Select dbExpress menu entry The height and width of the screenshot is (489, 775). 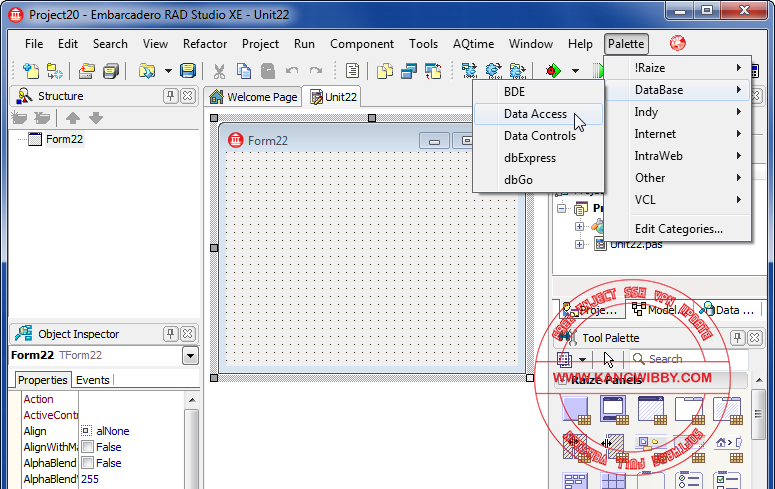(x=538, y=158)
